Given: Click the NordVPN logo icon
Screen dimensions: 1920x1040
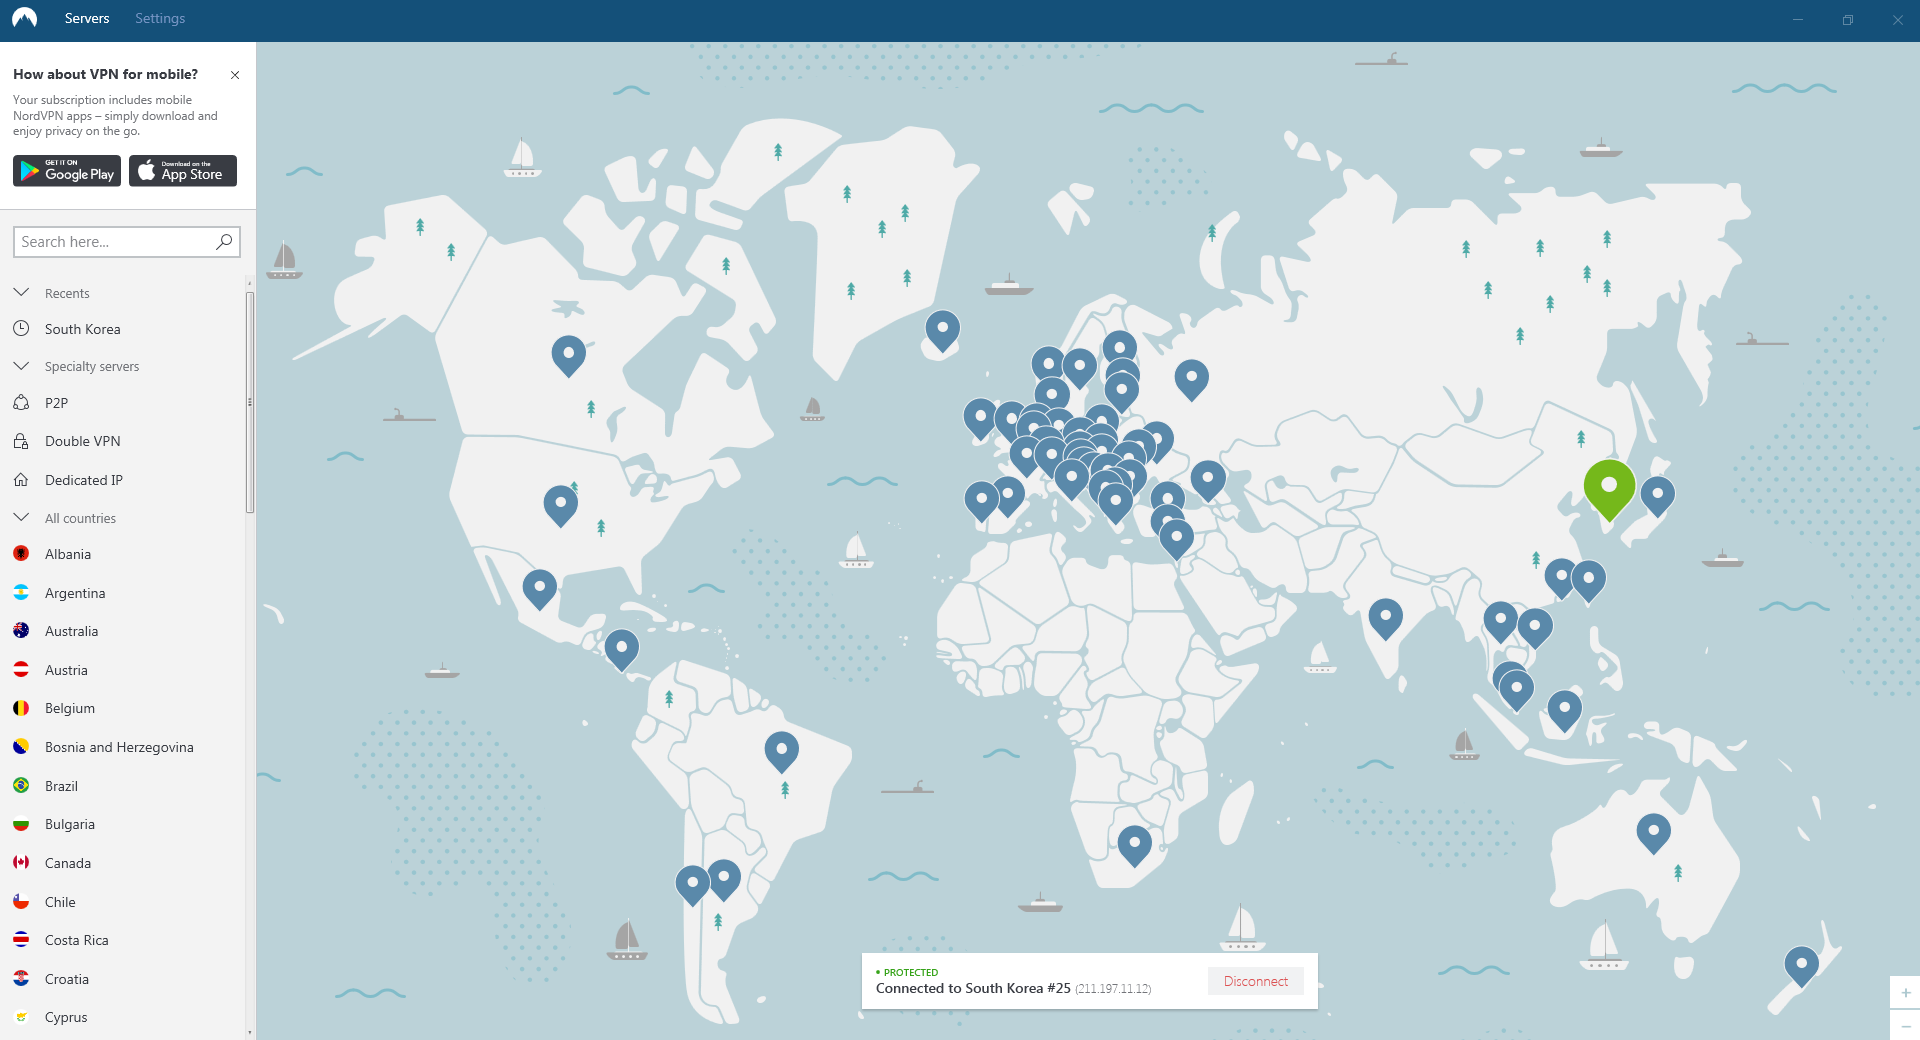Looking at the screenshot, I should (24, 18).
